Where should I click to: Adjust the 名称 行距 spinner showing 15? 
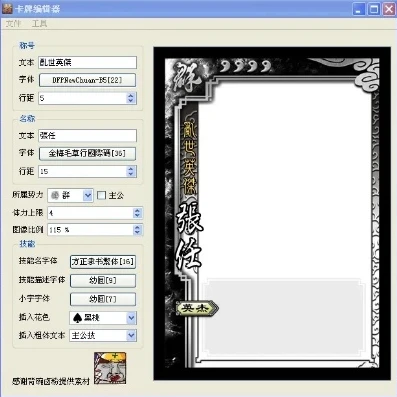(131, 171)
